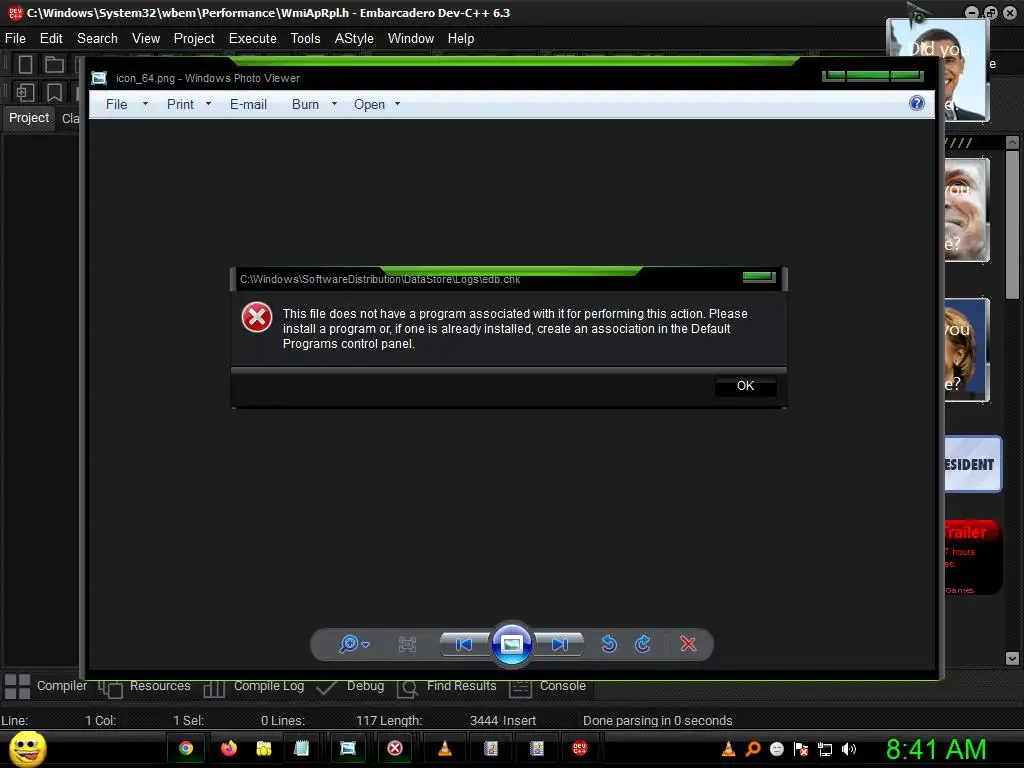Open the Window menu in Dev-C++
This screenshot has width=1024, height=768.
click(411, 39)
